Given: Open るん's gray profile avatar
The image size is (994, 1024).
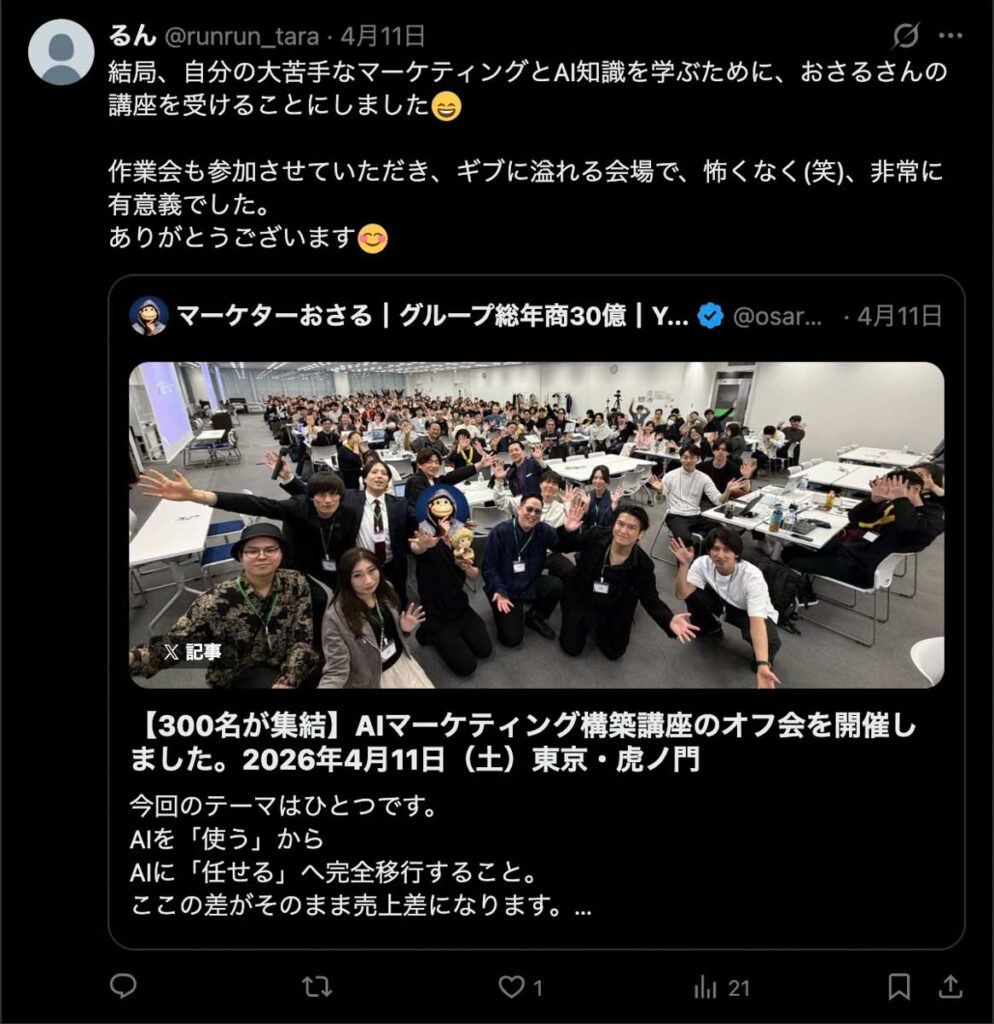Looking at the screenshot, I should tap(61, 52).
